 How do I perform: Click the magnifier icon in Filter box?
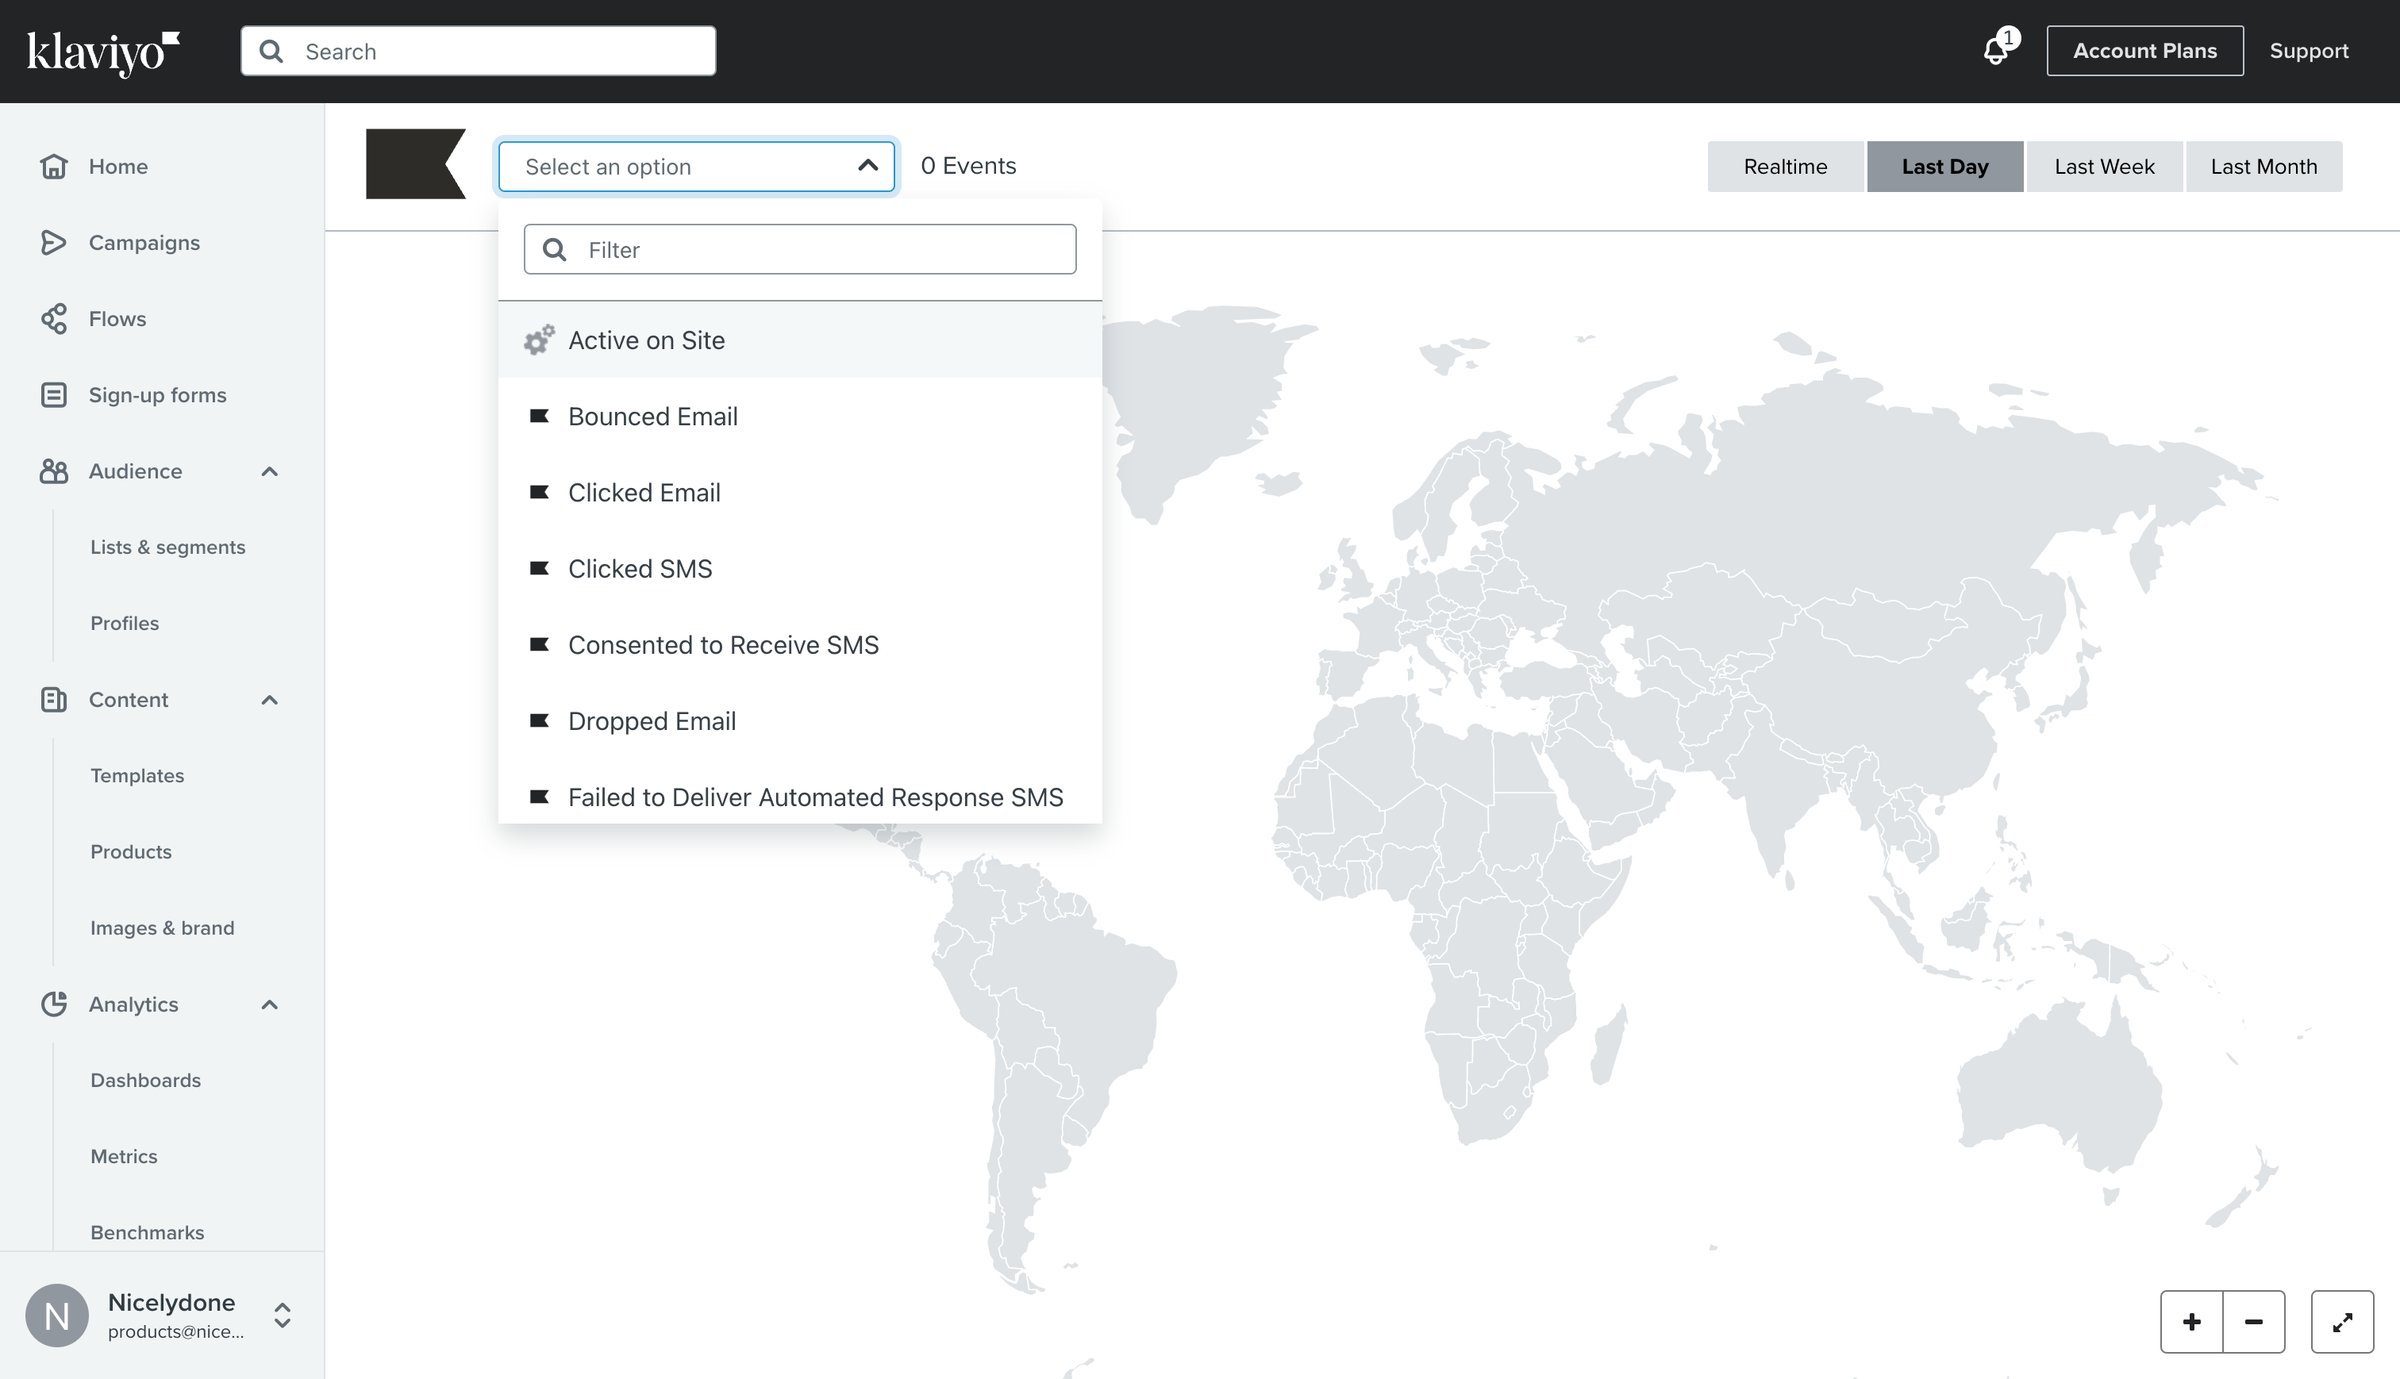coord(554,249)
